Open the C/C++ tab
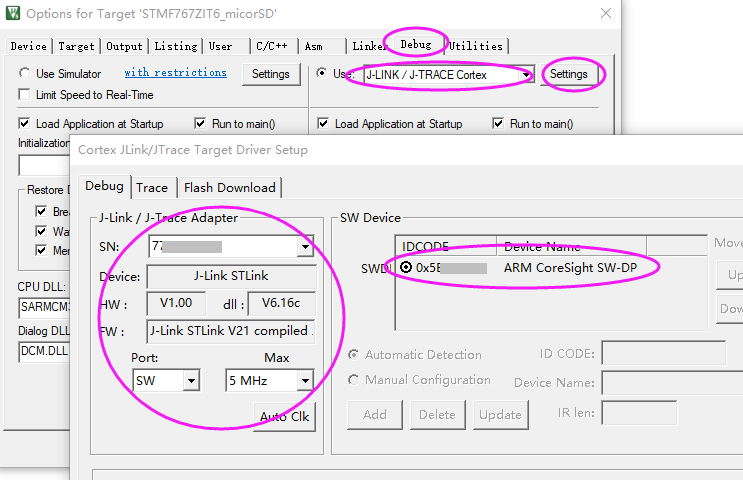Viewport: 743px width, 480px height. tap(272, 46)
